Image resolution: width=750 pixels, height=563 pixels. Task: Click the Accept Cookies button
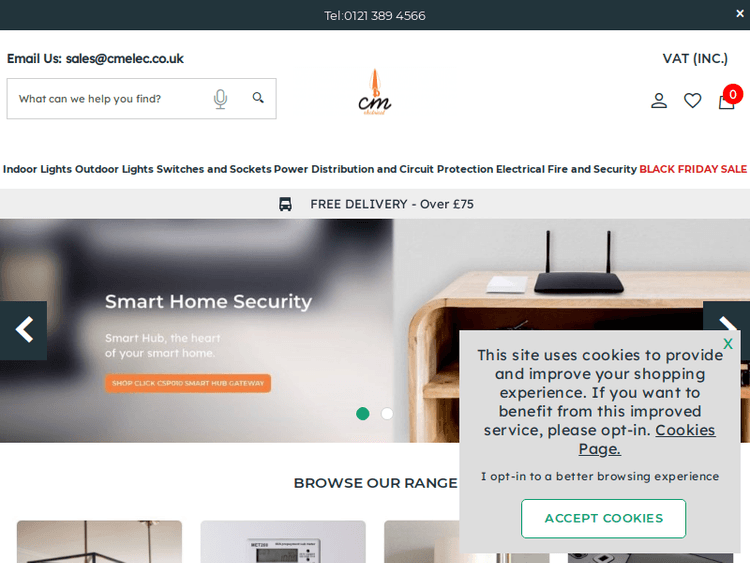603,519
